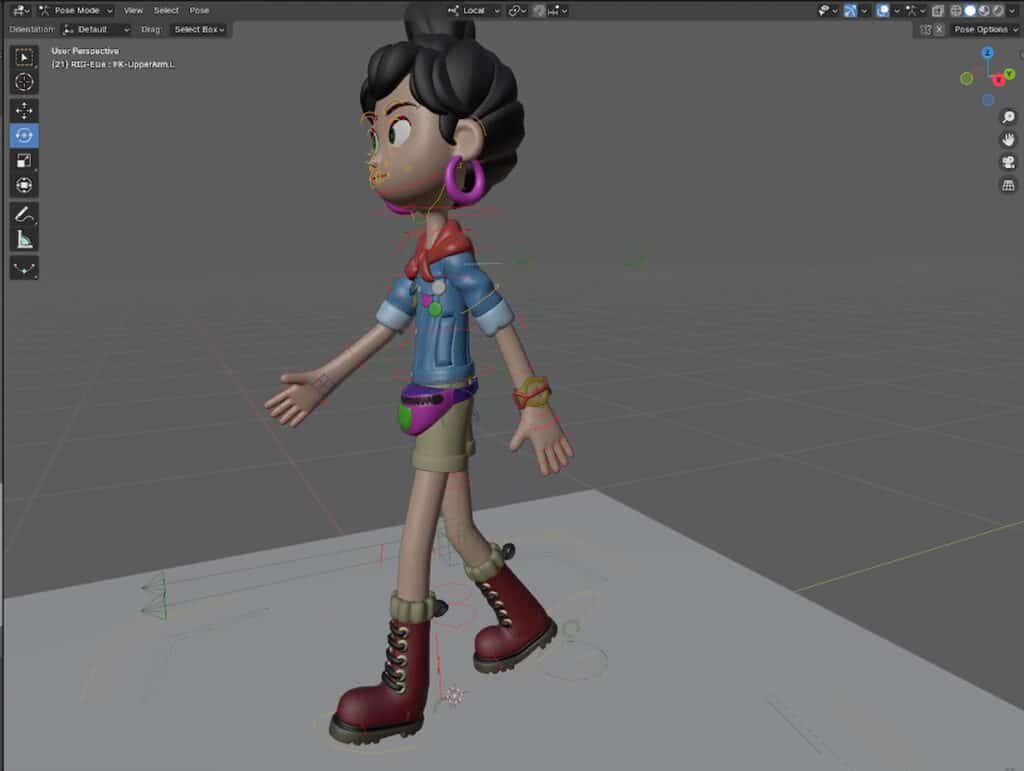Image resolution: width=1024 pixels, height=771 pixels.
Task: Open the Select menu in the header
Action: [166, 10]
